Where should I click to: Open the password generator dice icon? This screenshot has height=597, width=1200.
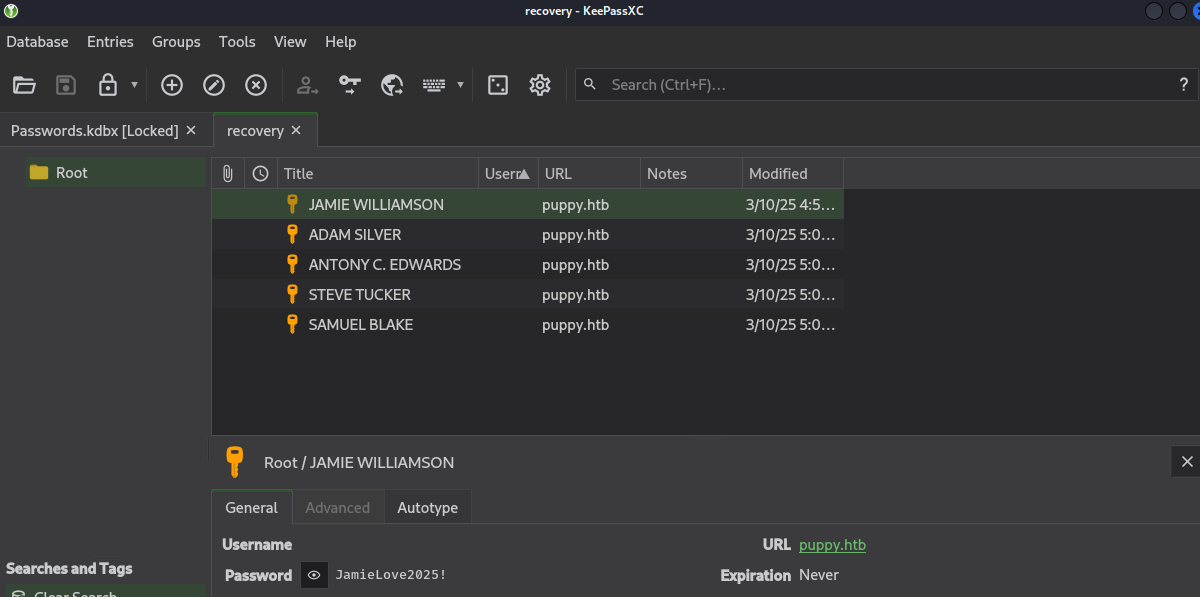coord(497,85)
